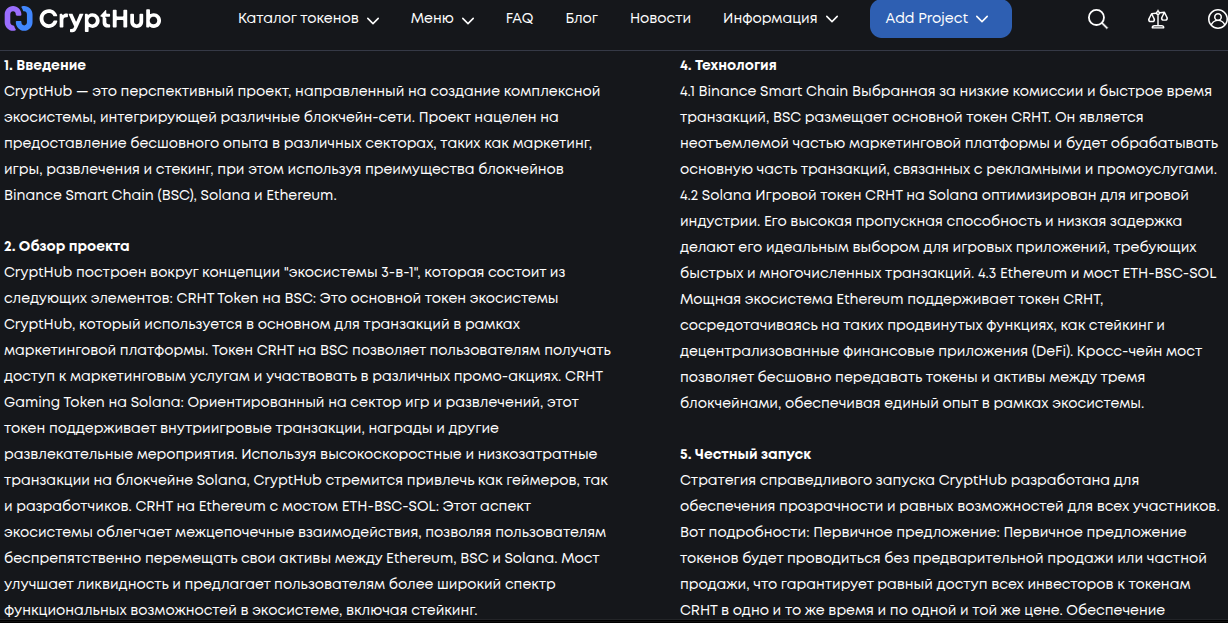Click the heading 4. Технология

pyautogui.click(x=728, y=65)
